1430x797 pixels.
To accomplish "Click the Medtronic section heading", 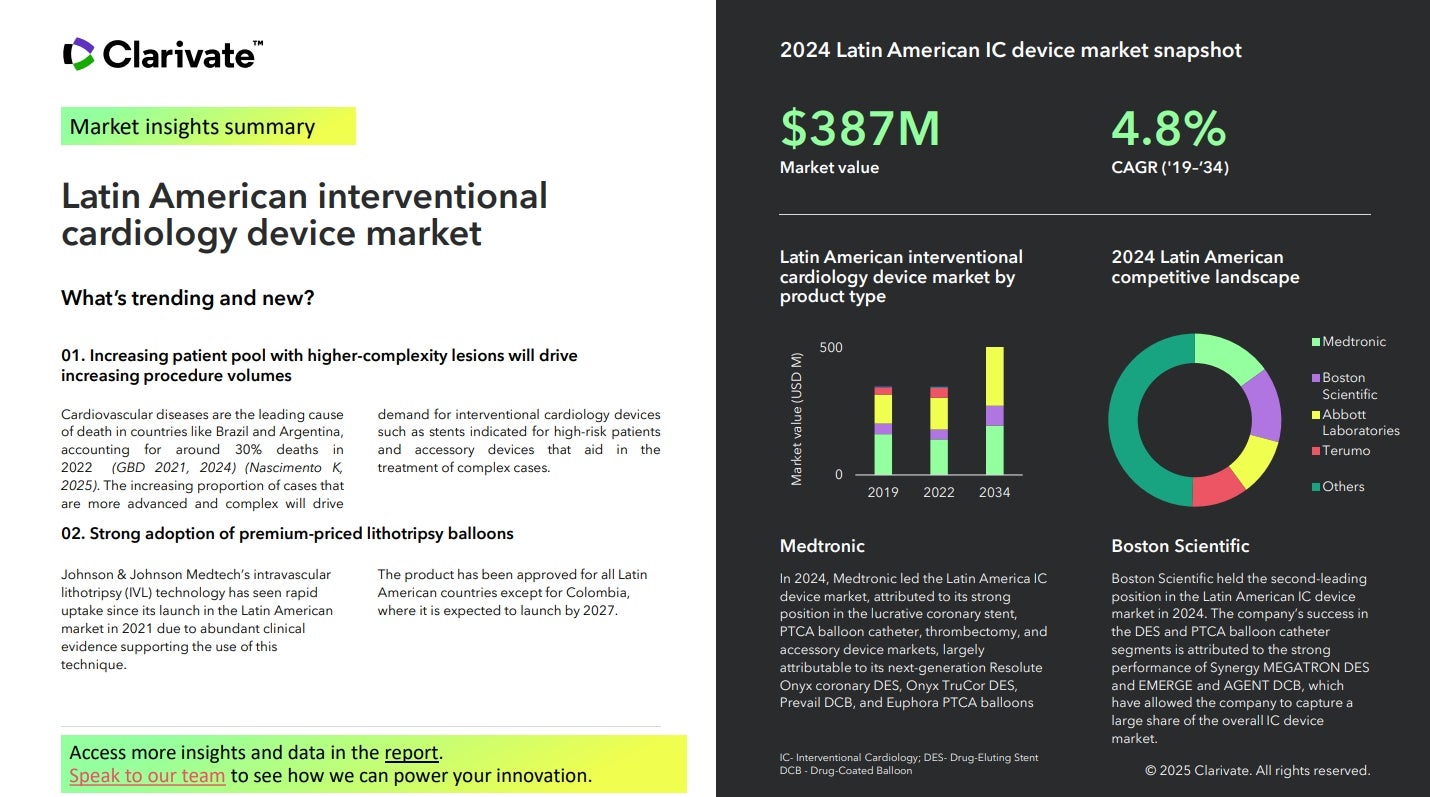I will point(822,546).
